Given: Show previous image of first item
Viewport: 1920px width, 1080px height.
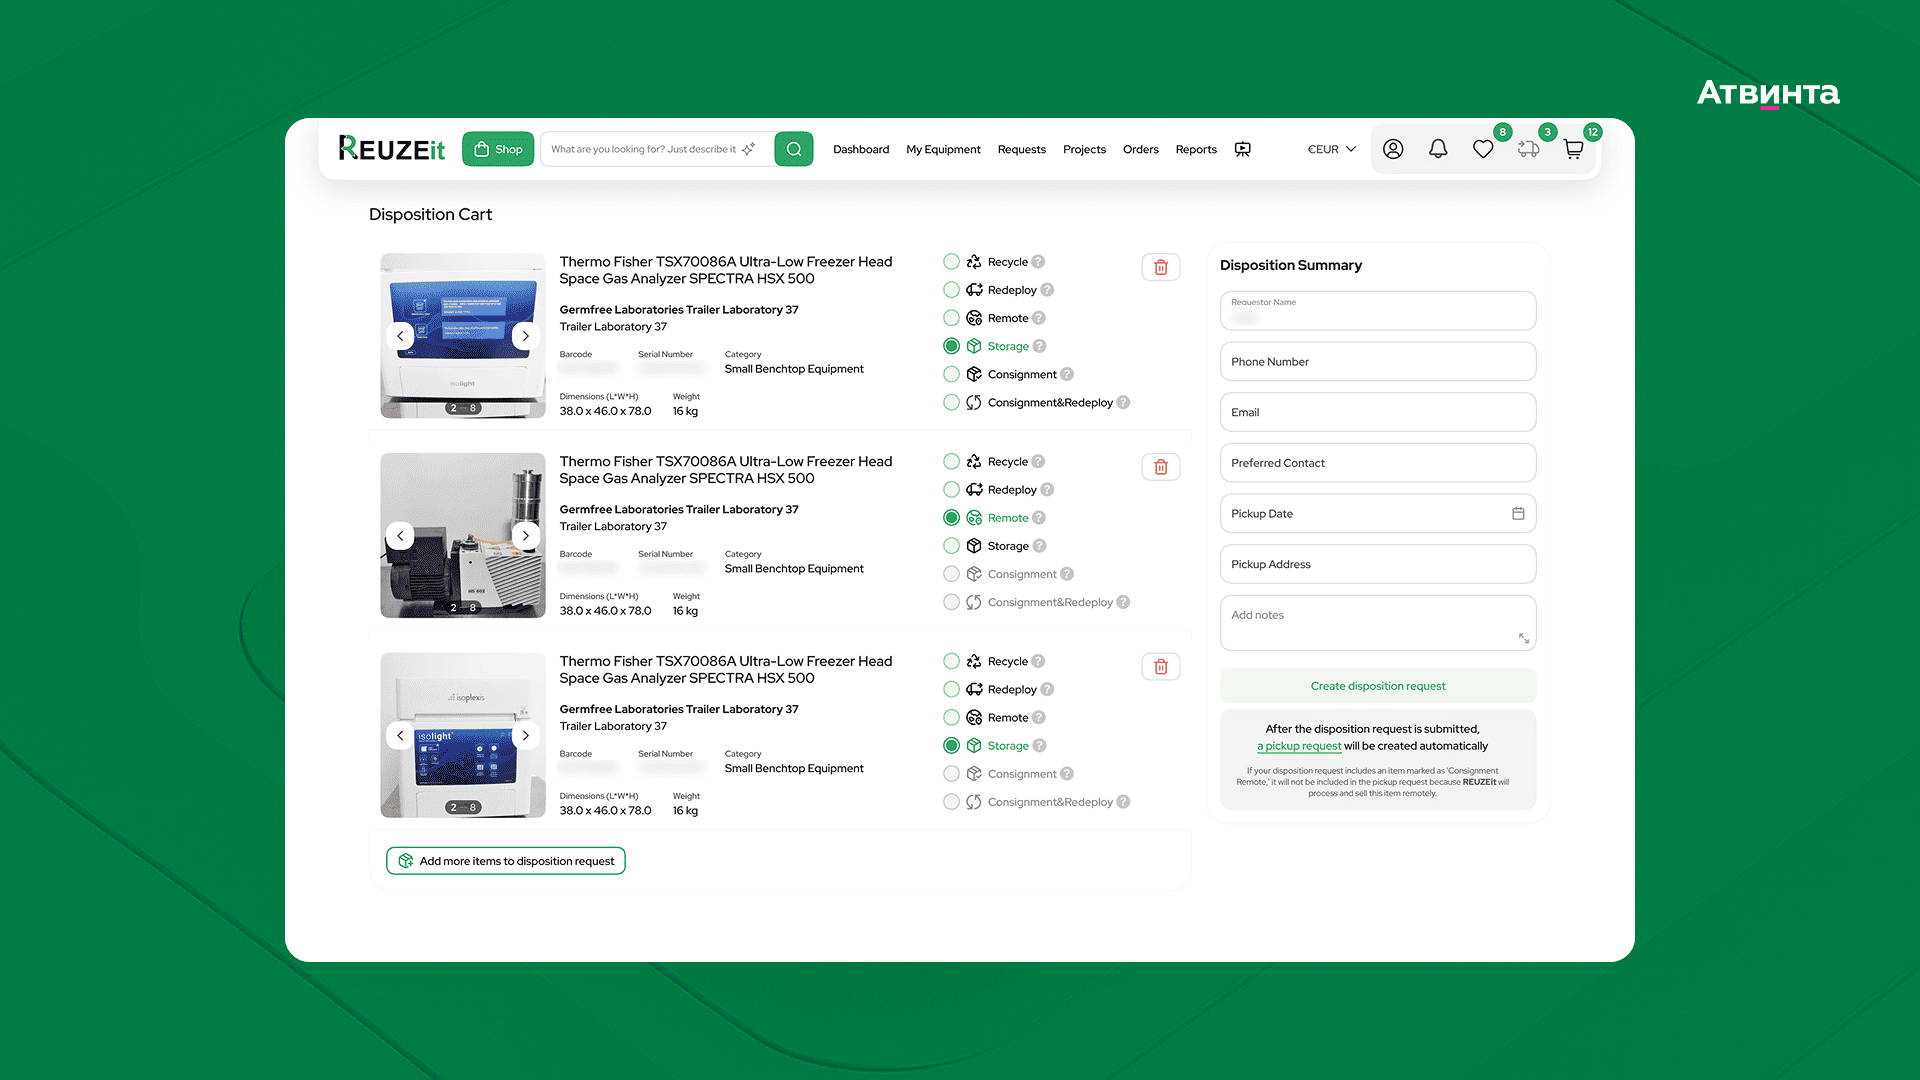Looking at the screenshot, I should pyautogui.click(x=400, y=336).
